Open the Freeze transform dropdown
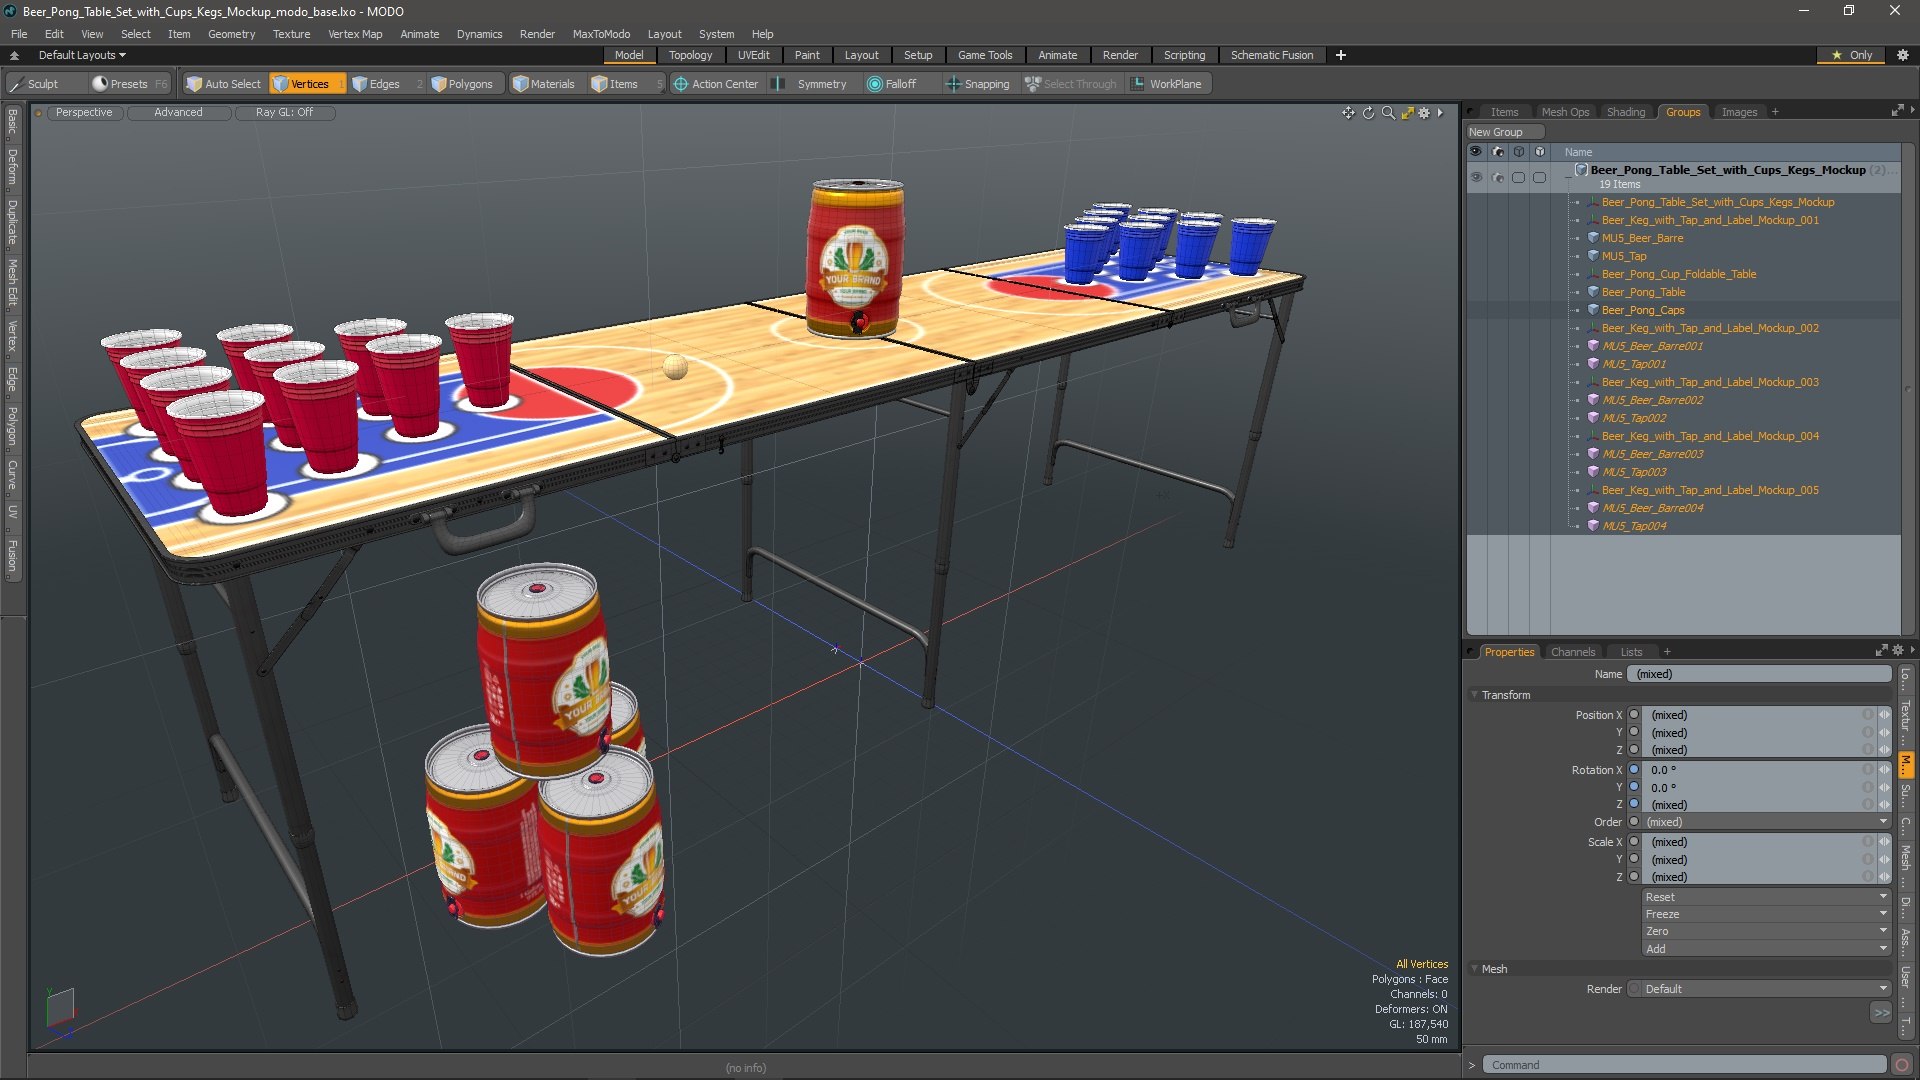 pyautogui.click(x=1766, y=914)
